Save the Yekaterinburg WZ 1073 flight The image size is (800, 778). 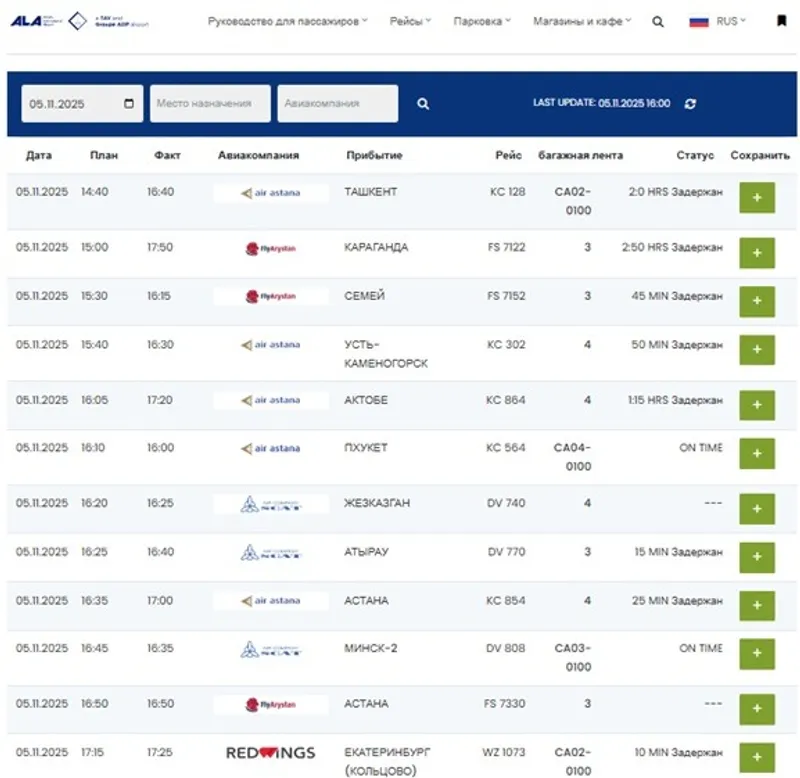pos(757,757)
